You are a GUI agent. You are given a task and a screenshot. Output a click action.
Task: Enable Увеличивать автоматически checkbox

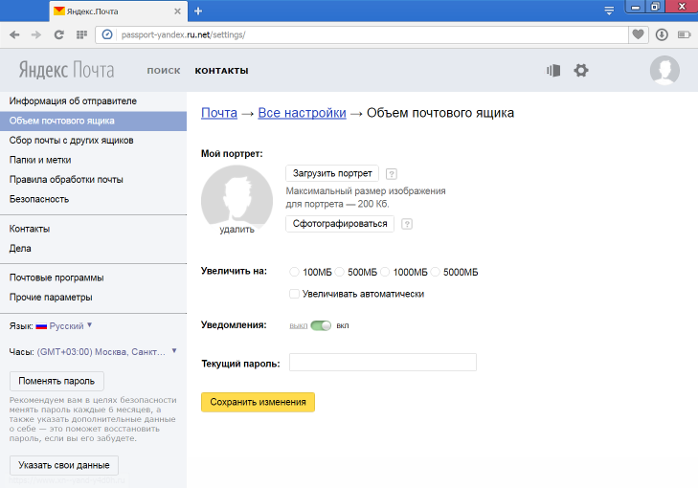click(294, 294)
